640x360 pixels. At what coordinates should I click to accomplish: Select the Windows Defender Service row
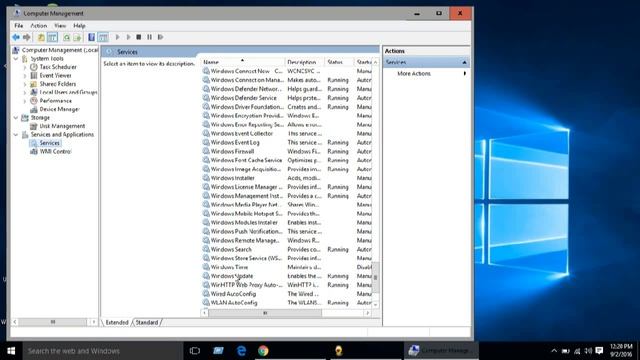287,98
